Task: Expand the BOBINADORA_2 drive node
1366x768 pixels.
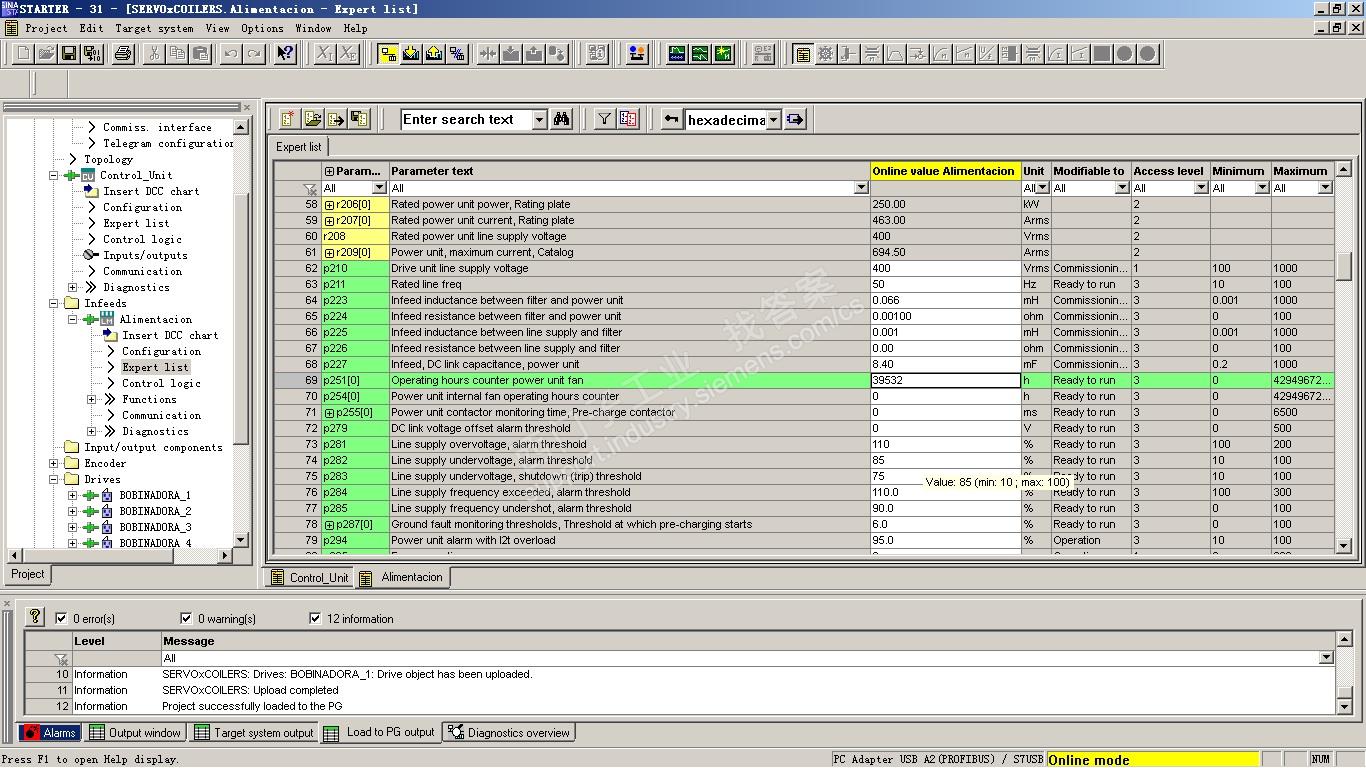Action: (72, 511)
